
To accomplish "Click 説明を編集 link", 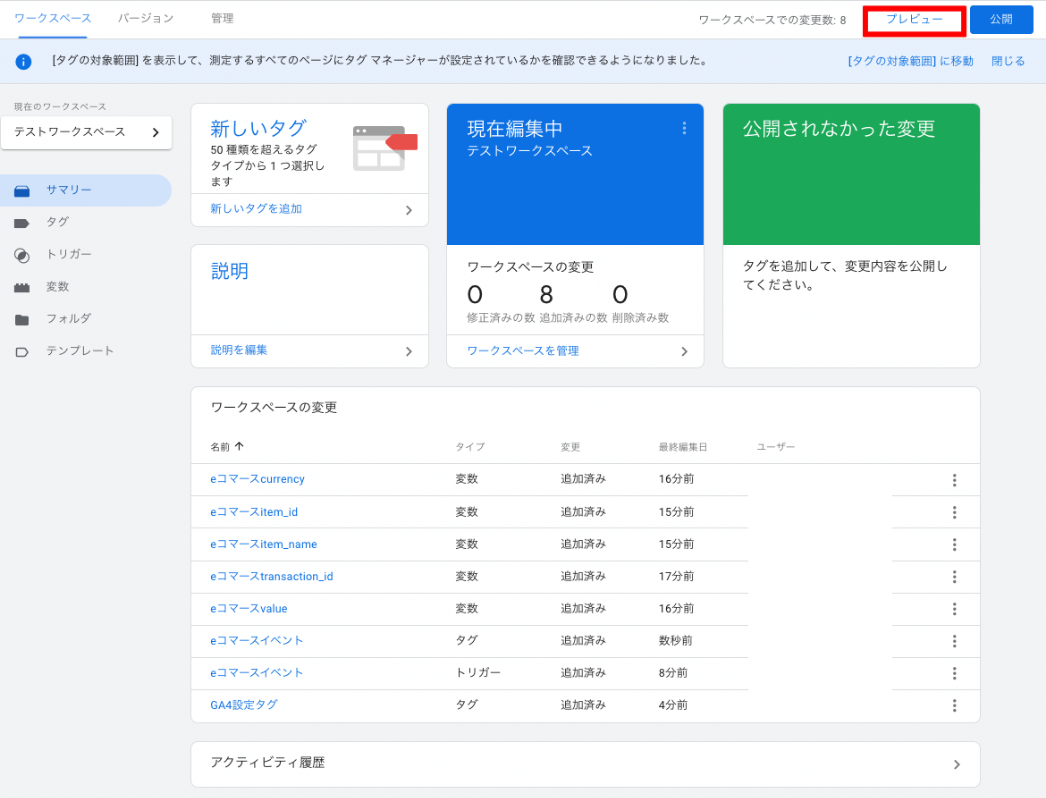I will 239,350.
